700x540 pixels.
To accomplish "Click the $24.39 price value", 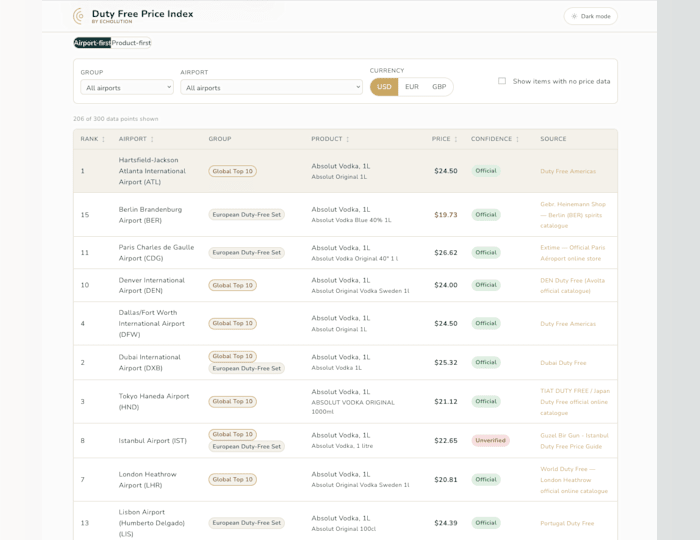I will click(x=446, y=523).
